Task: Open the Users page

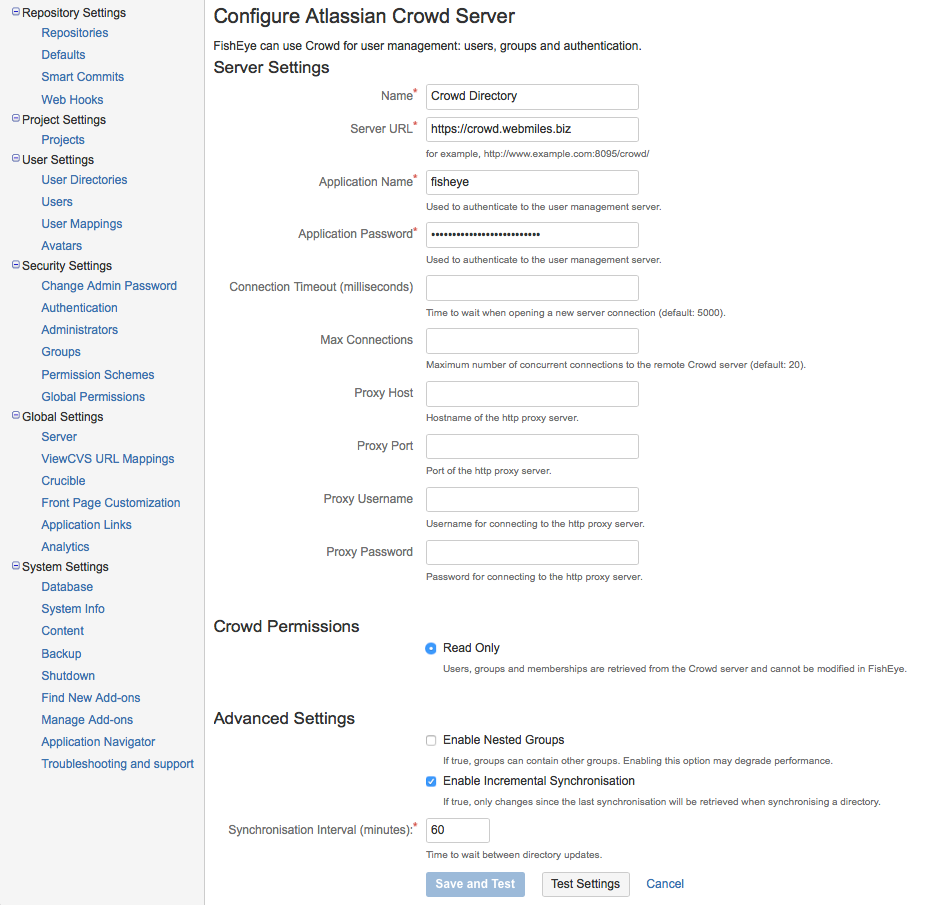Action: coord(57,202)
